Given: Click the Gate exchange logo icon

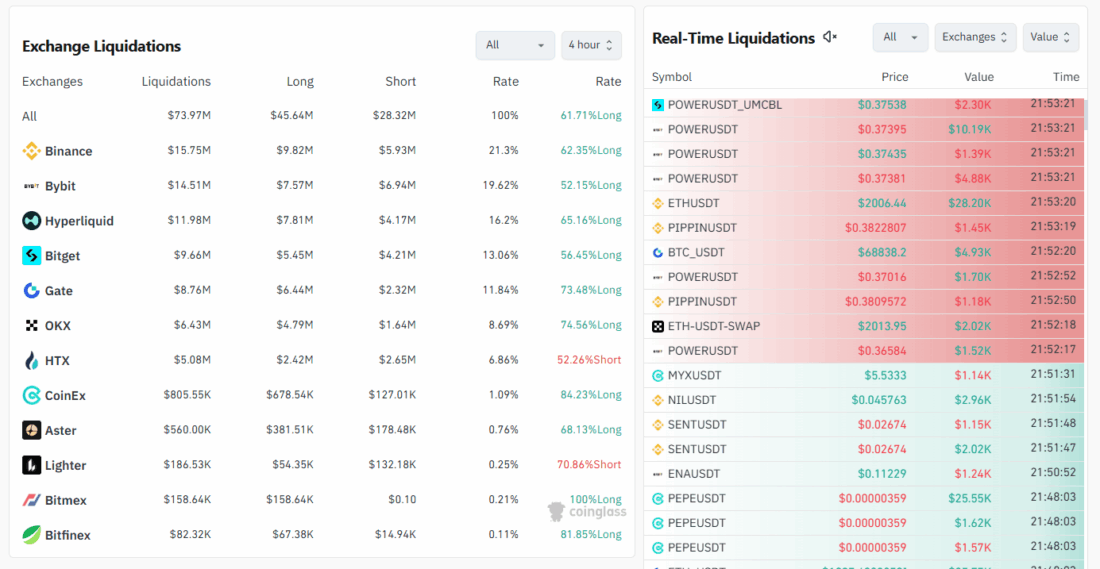Looking at the screenshot, I should tap(32, 290).
